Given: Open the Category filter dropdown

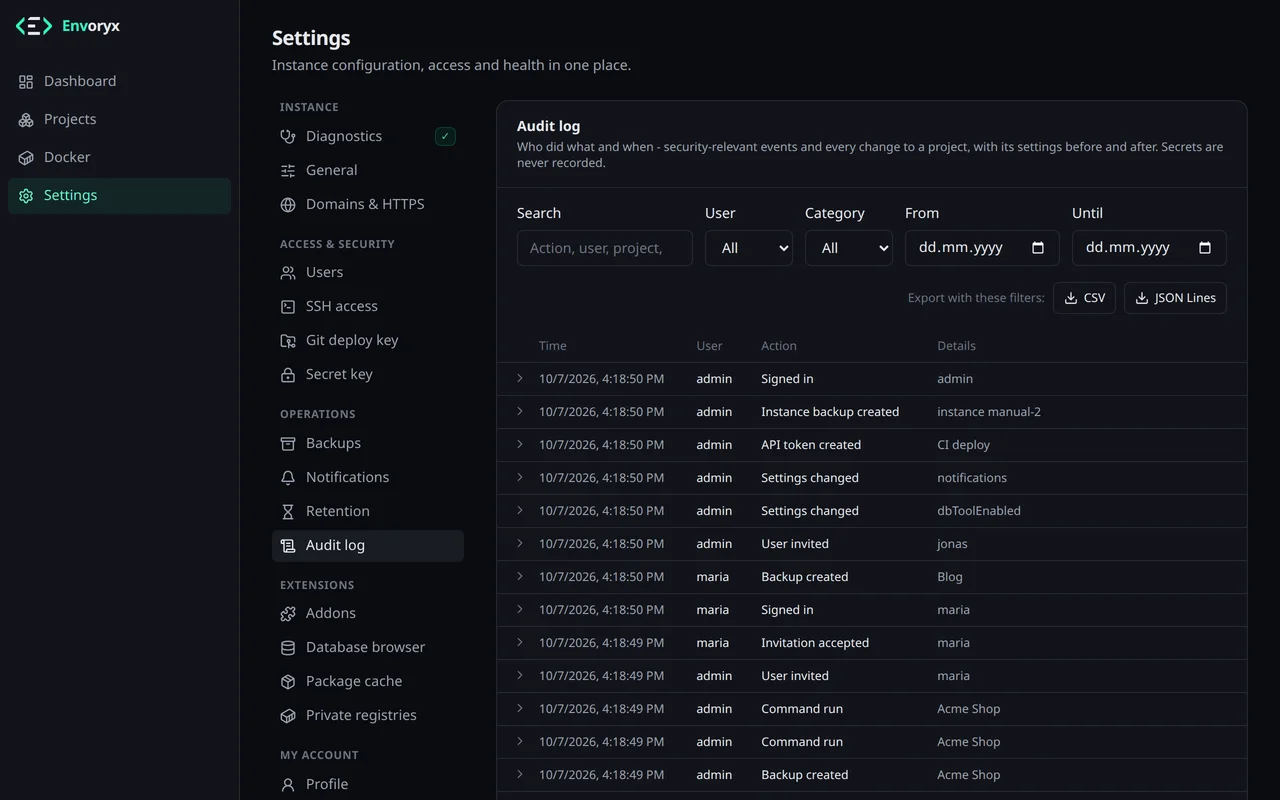Looking at the screenshot, I should pyautogui.click(x=849, y=248).
